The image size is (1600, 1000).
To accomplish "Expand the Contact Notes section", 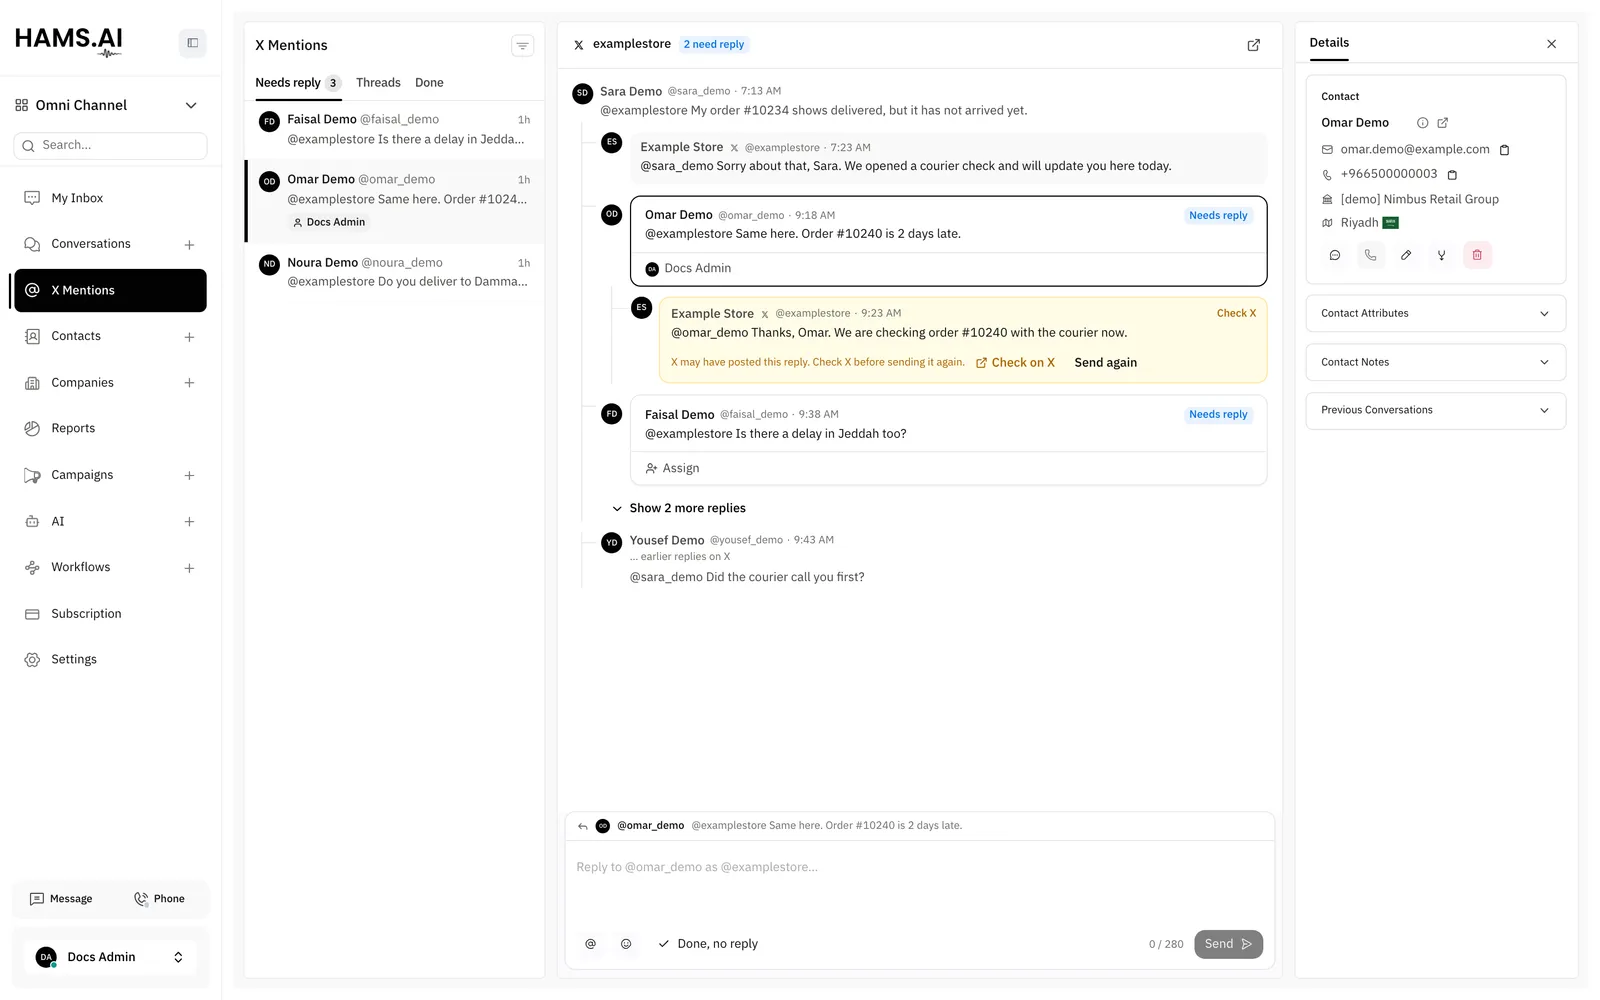I will pos(1435,362).
